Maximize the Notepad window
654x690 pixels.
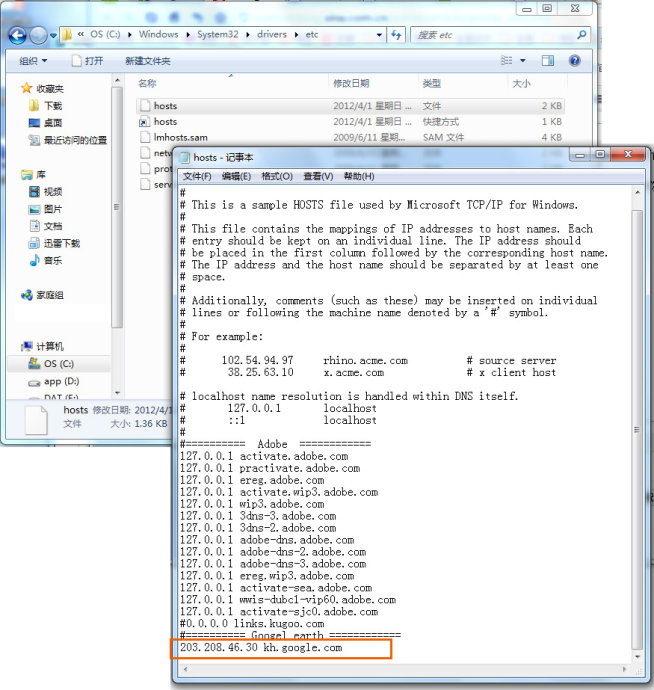click(x=600, y=154)
